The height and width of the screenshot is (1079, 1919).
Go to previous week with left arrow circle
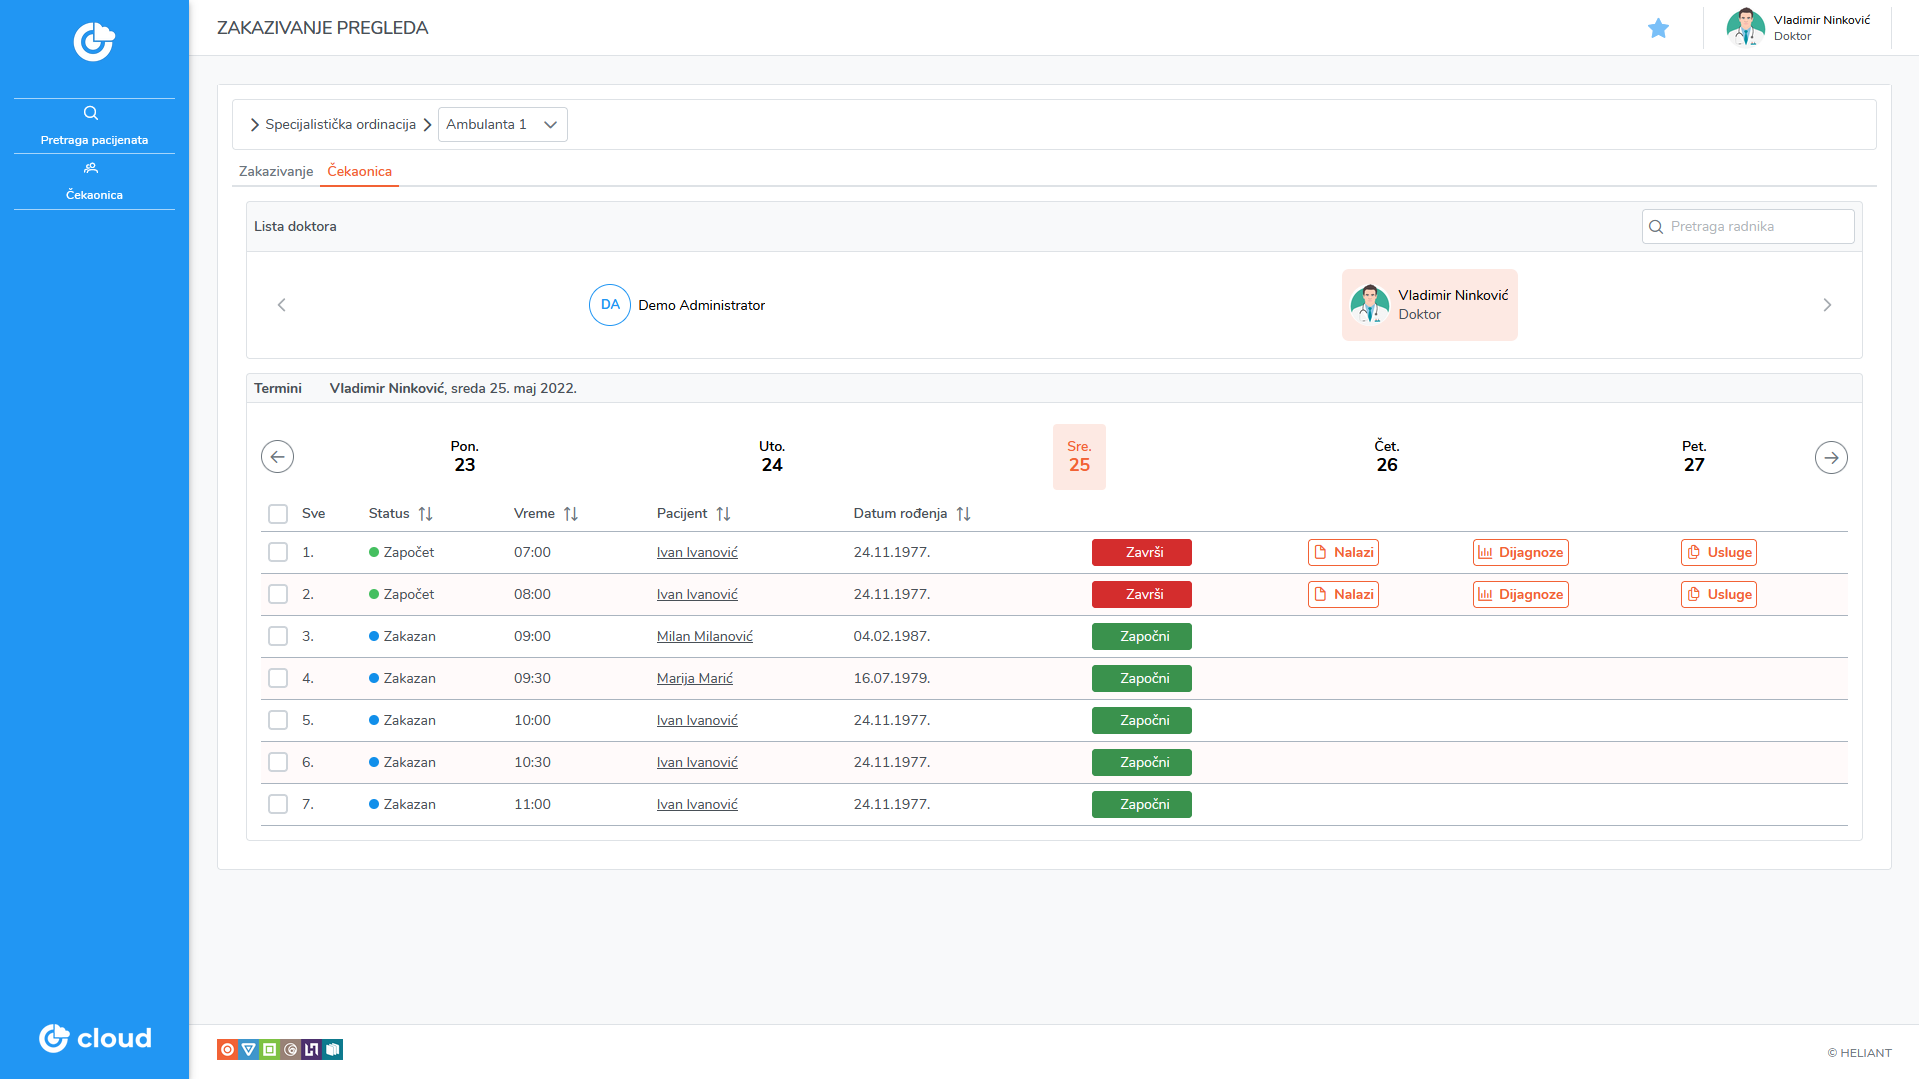click(277, 457)
